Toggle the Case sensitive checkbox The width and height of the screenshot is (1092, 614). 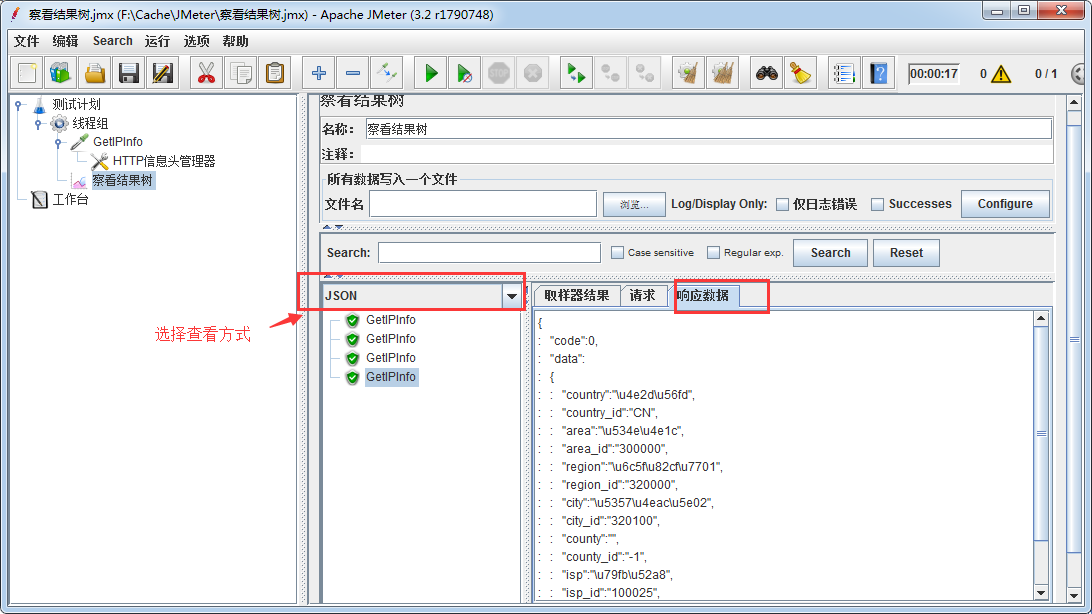617,253
